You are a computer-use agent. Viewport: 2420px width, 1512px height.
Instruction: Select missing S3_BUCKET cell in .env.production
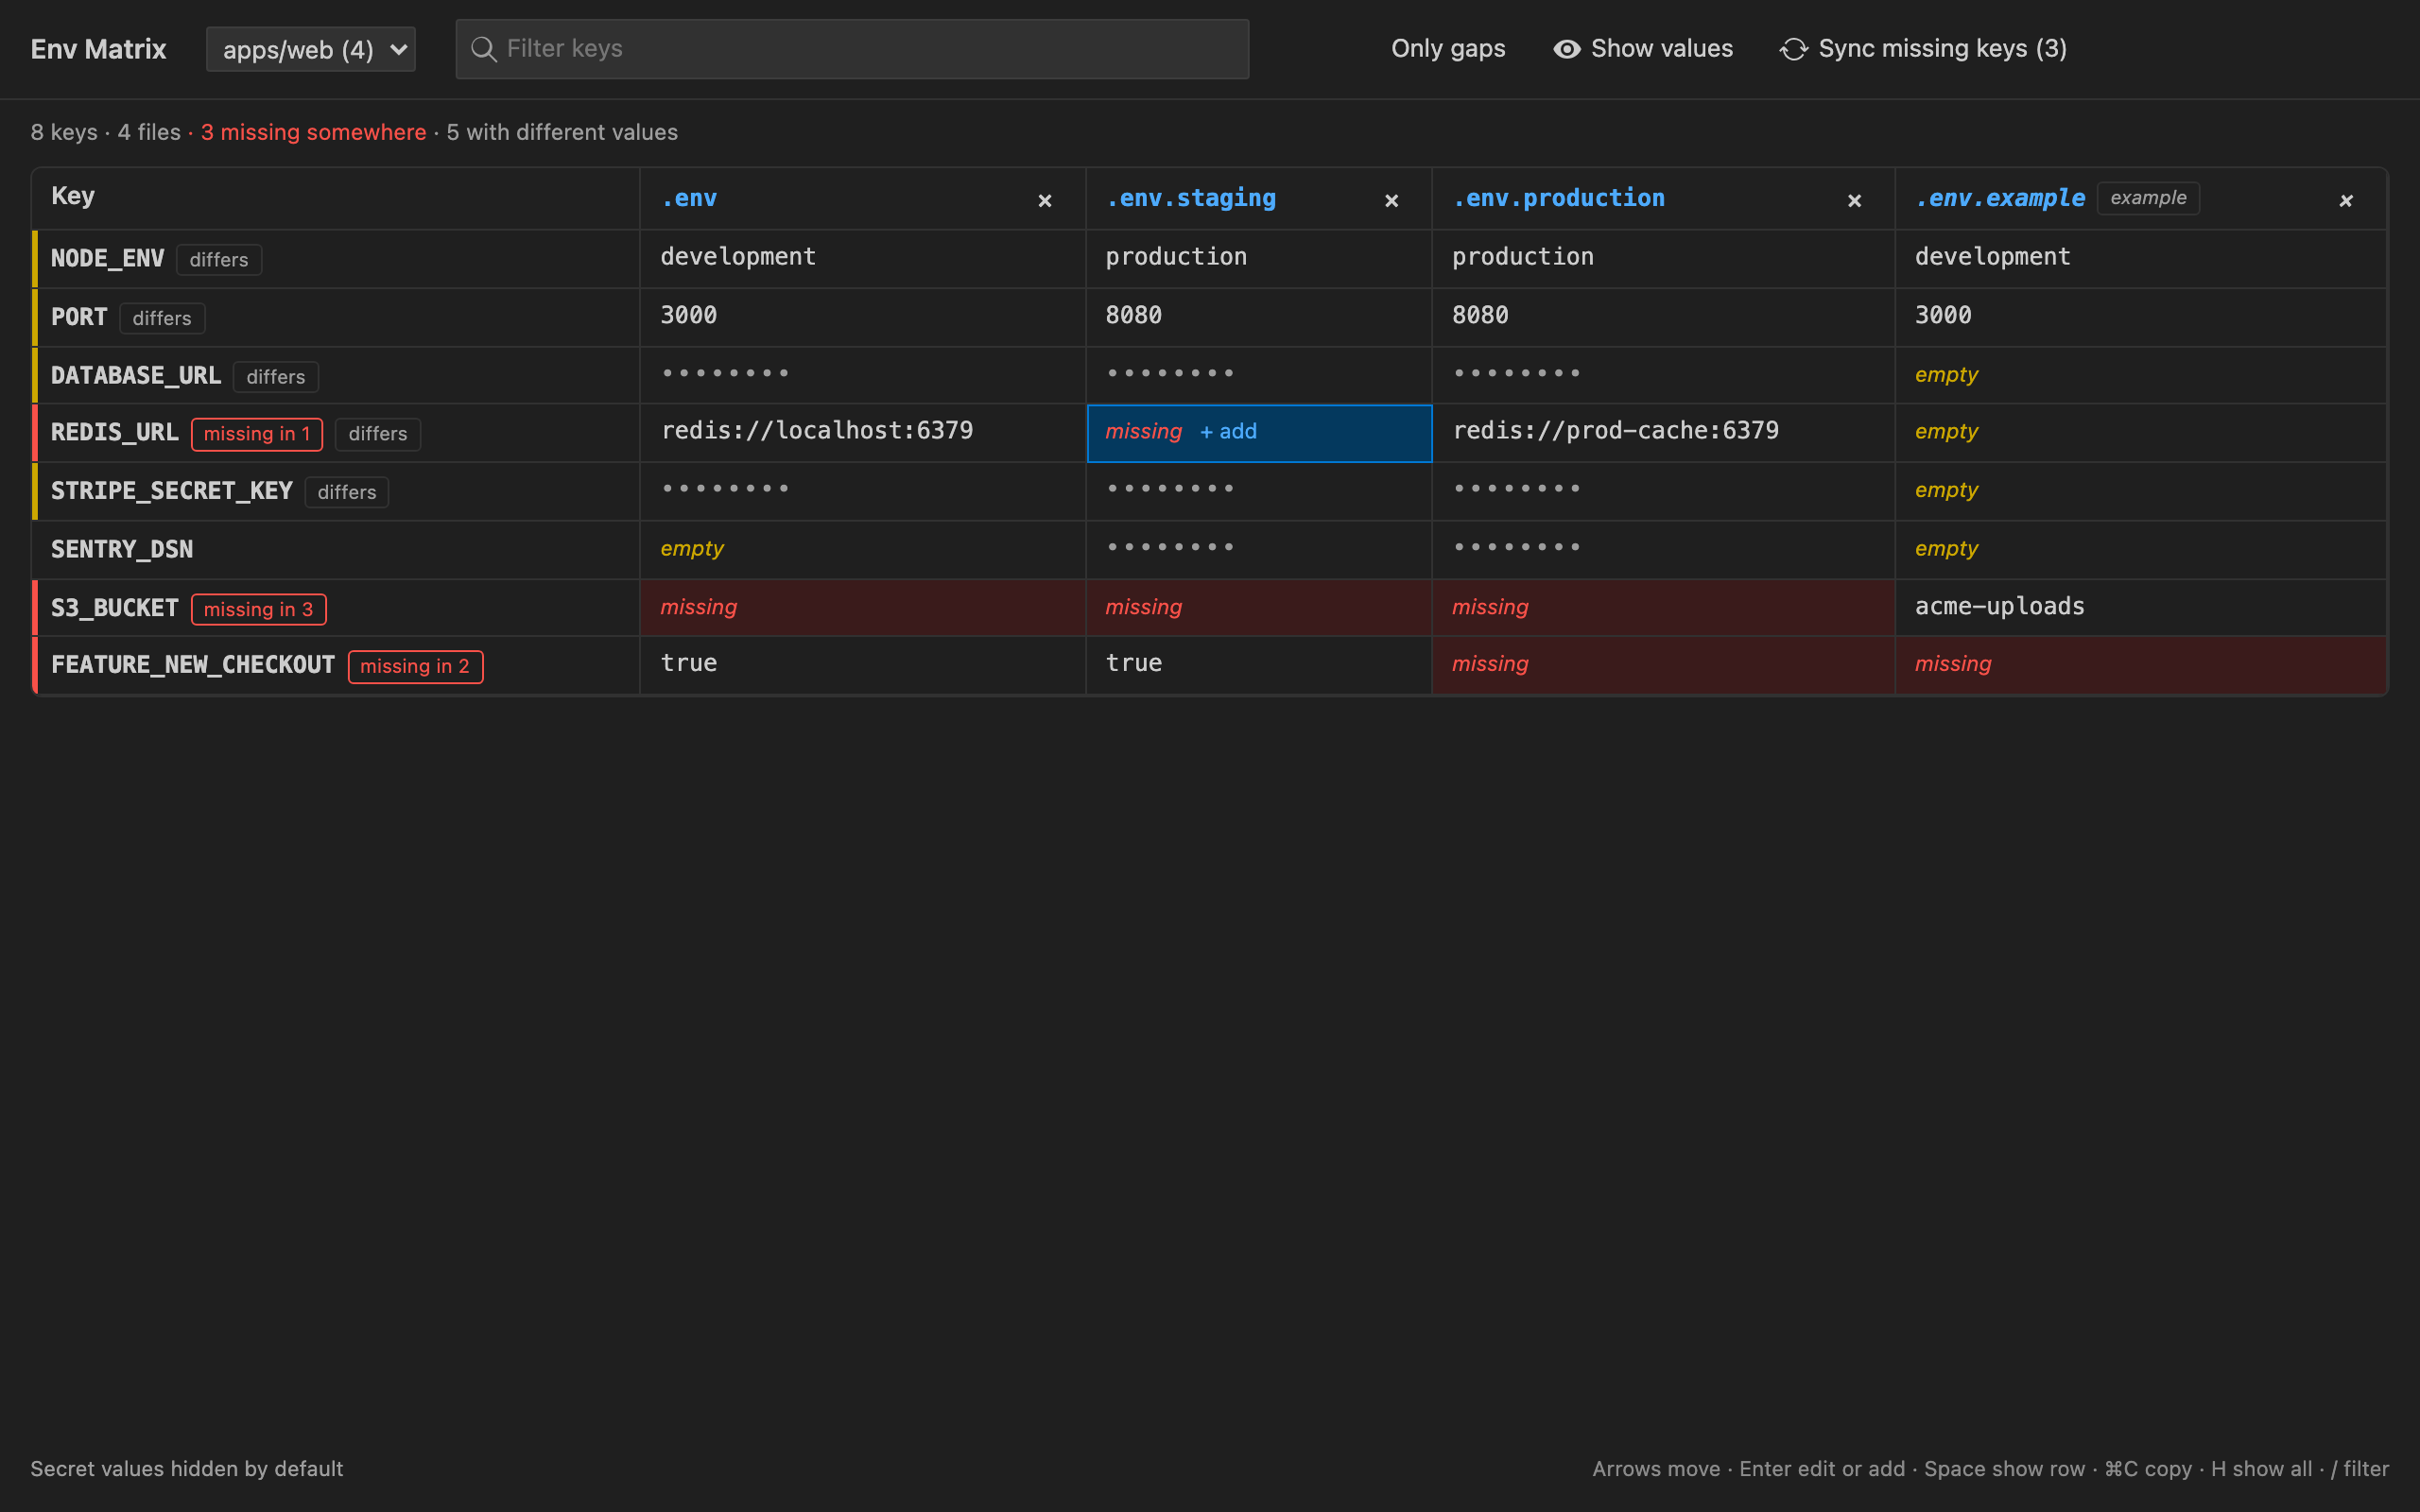[x=1663, y=608]
